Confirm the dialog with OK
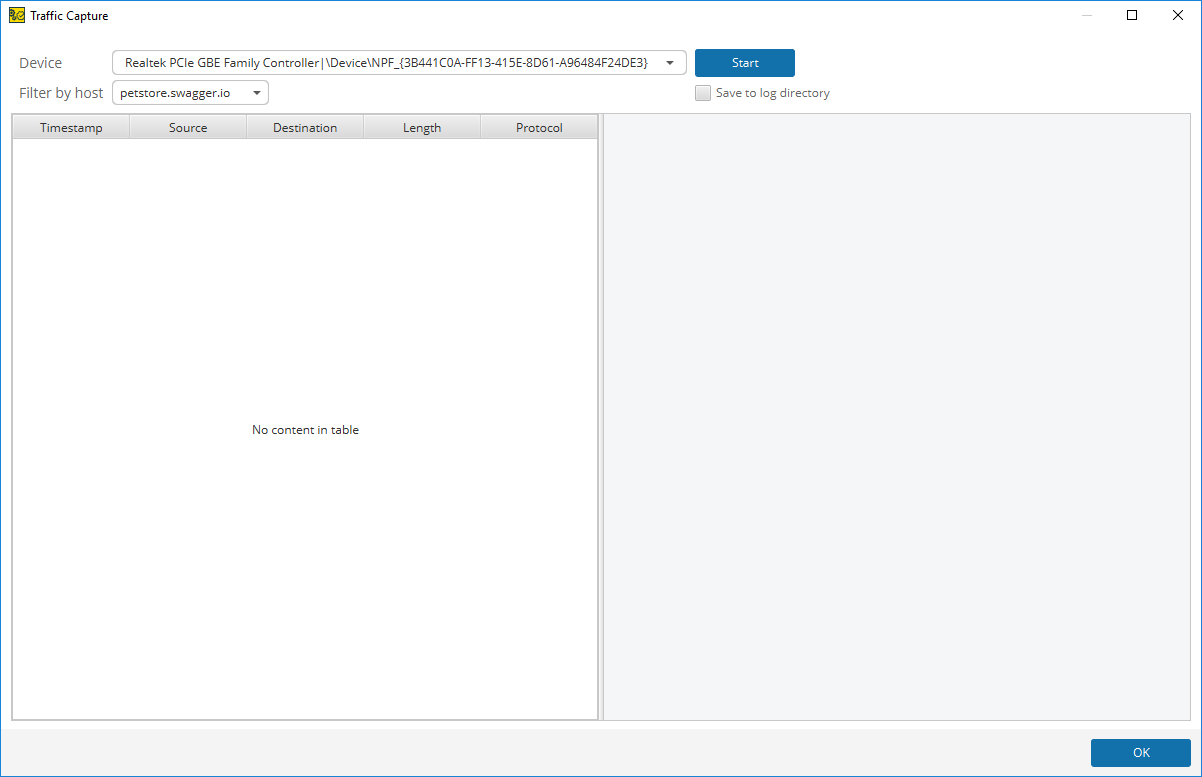The image size is (1202, 777). pos(1140,752)
